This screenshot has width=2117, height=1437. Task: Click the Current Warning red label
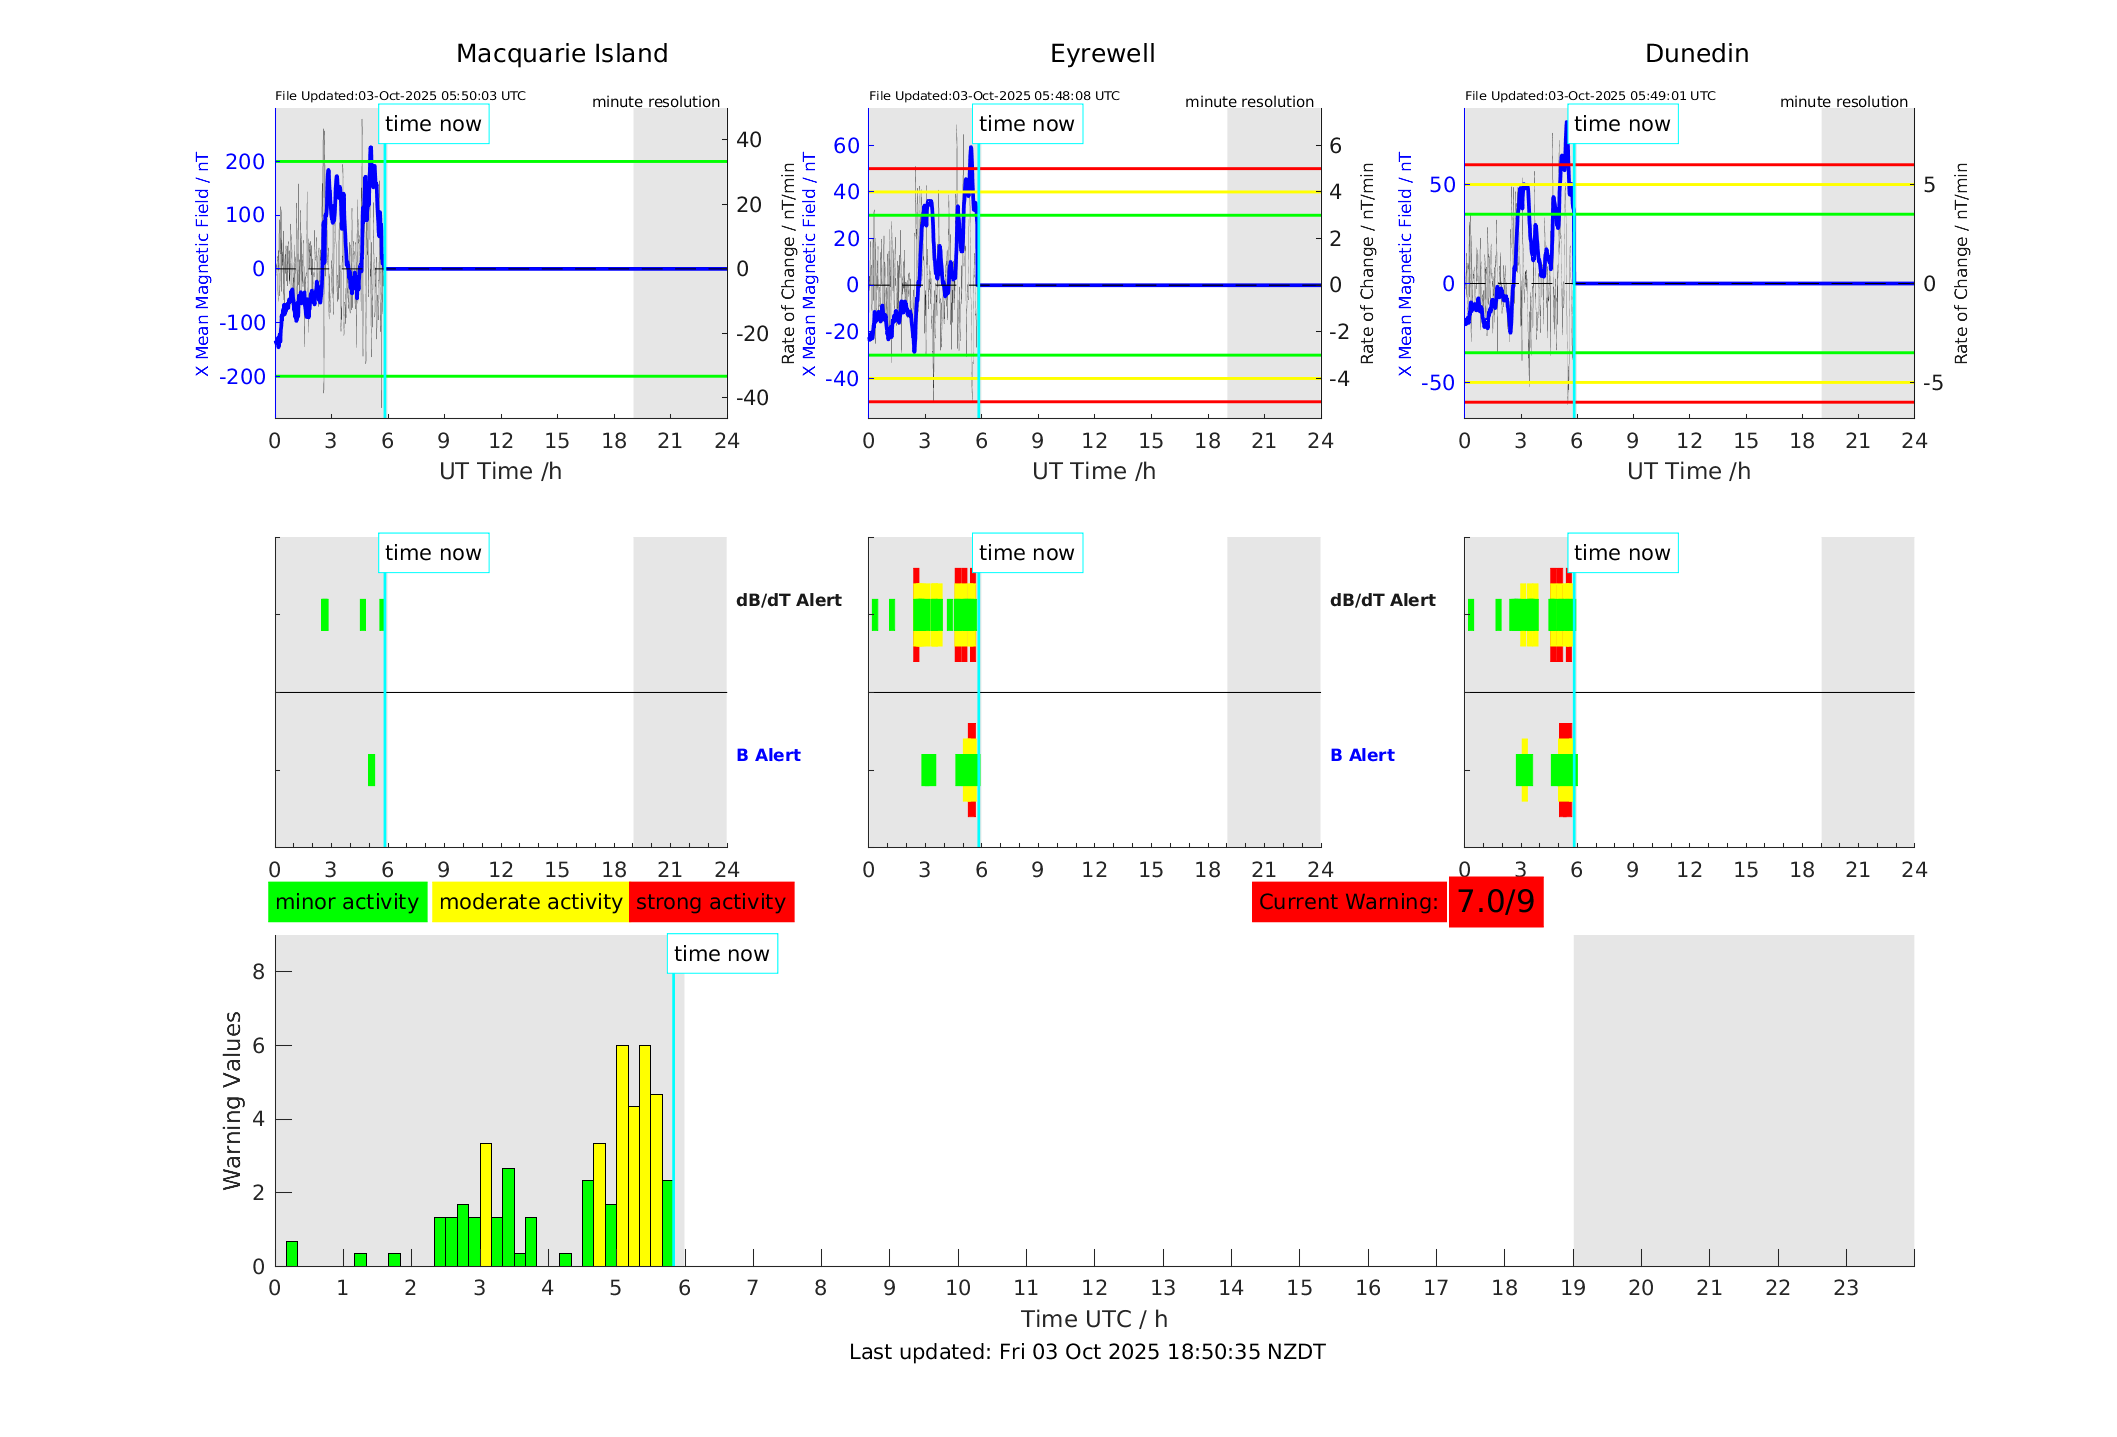(x=1348, y=902)
